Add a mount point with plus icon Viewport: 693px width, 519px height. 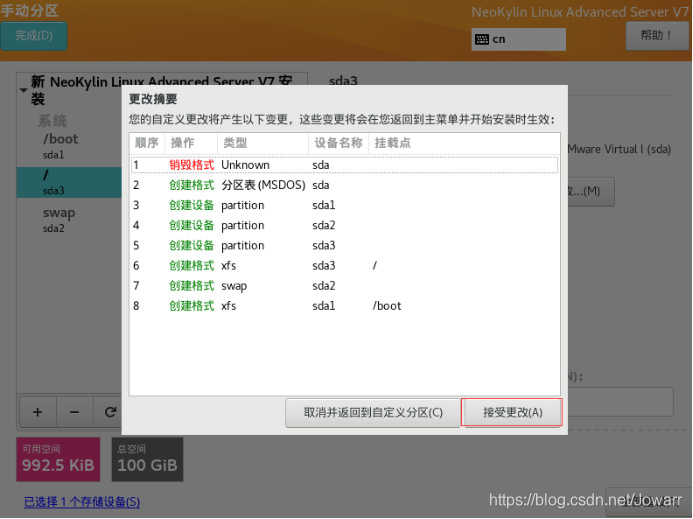[38, 412]
